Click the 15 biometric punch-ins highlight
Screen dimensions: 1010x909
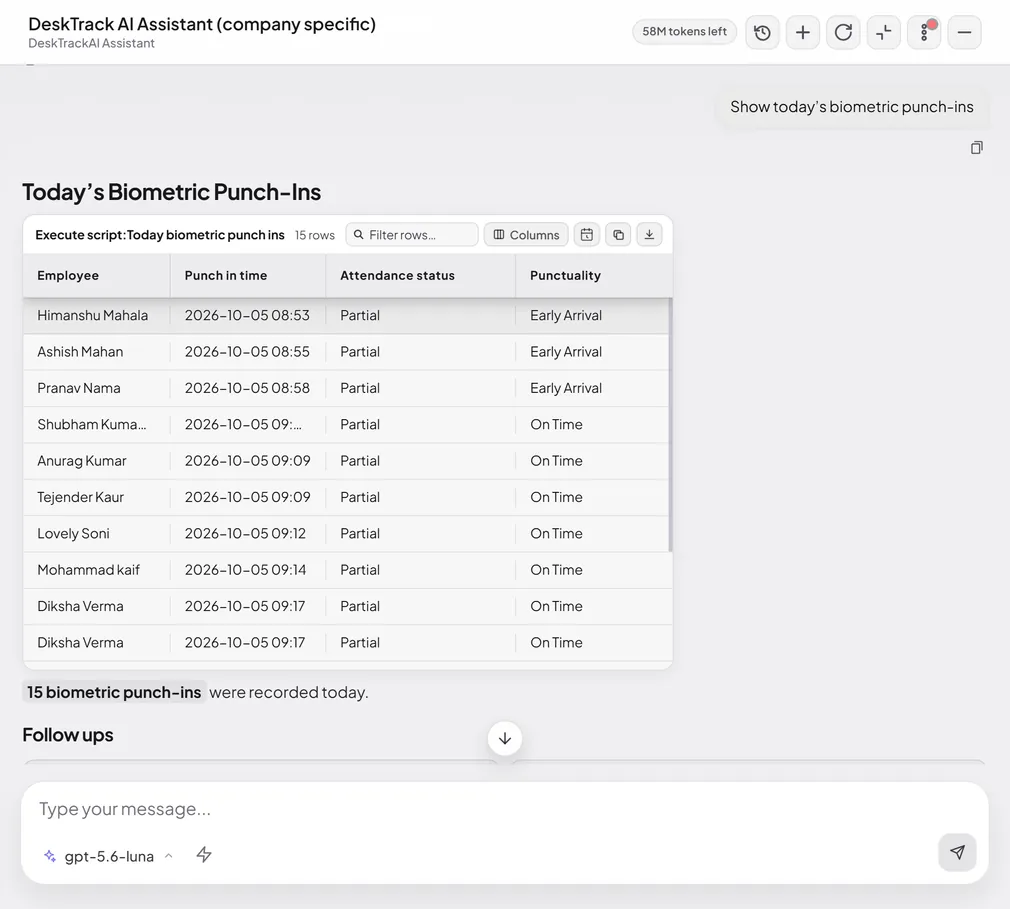coord(114,693)
